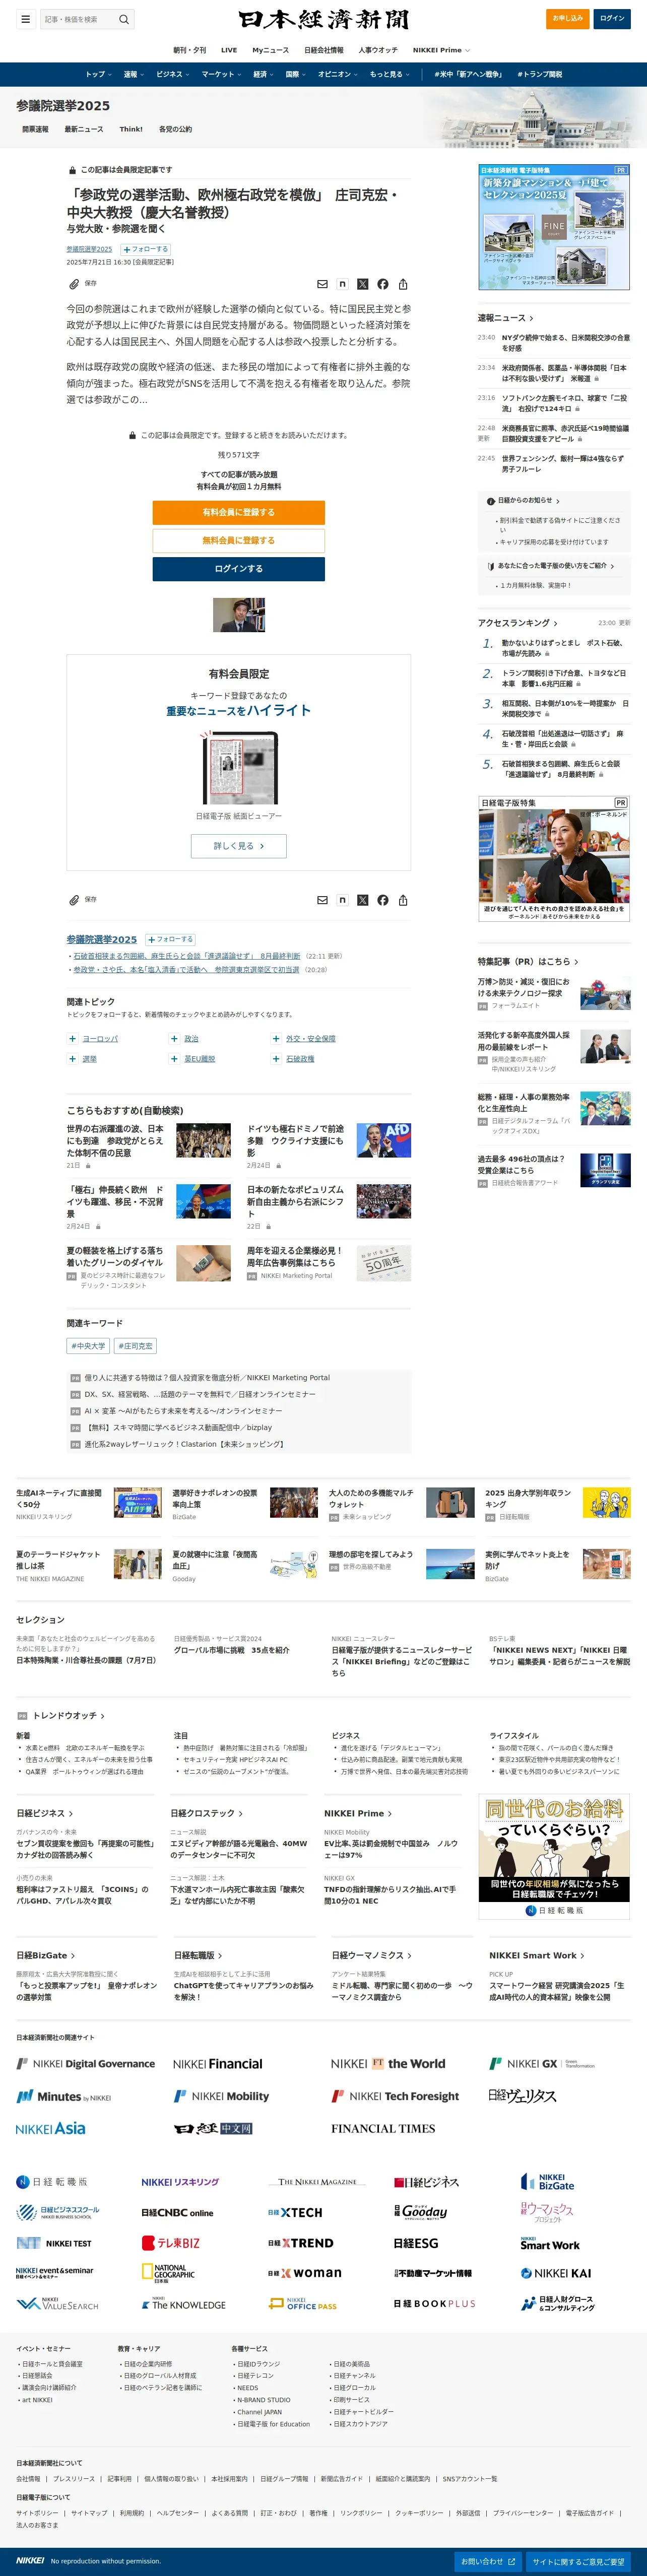
Task: Open the テレ東BIZ logo link
Action: [171, 2243]
